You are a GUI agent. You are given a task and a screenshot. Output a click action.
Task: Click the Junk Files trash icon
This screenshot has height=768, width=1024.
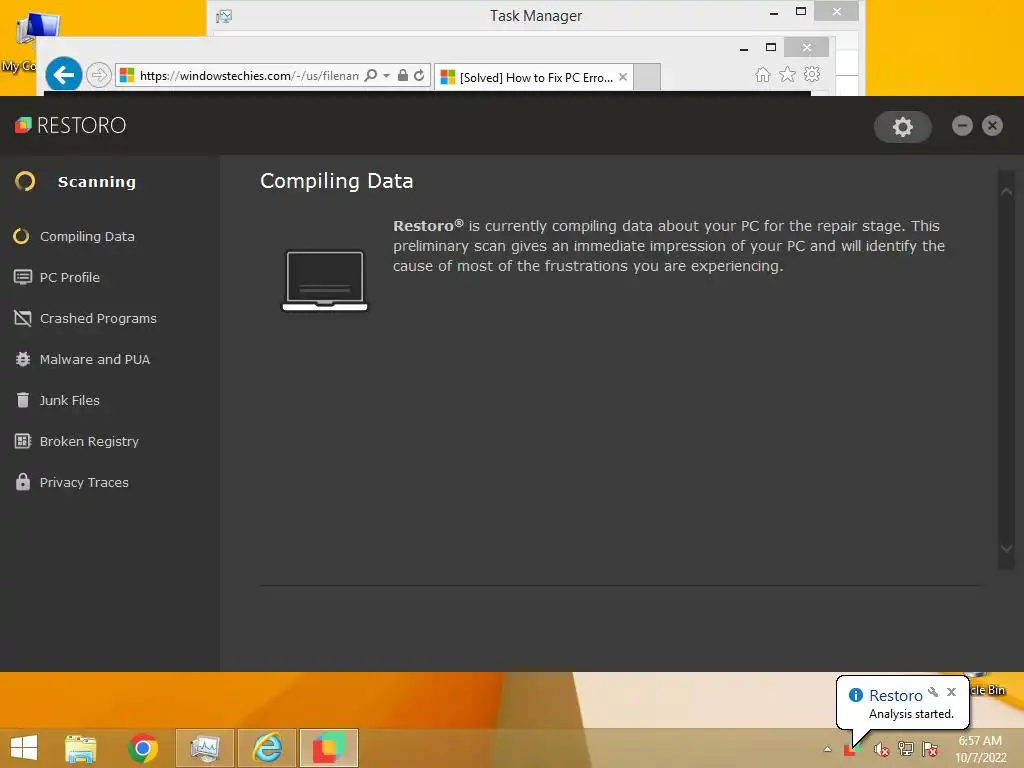(x=23, y=400)
